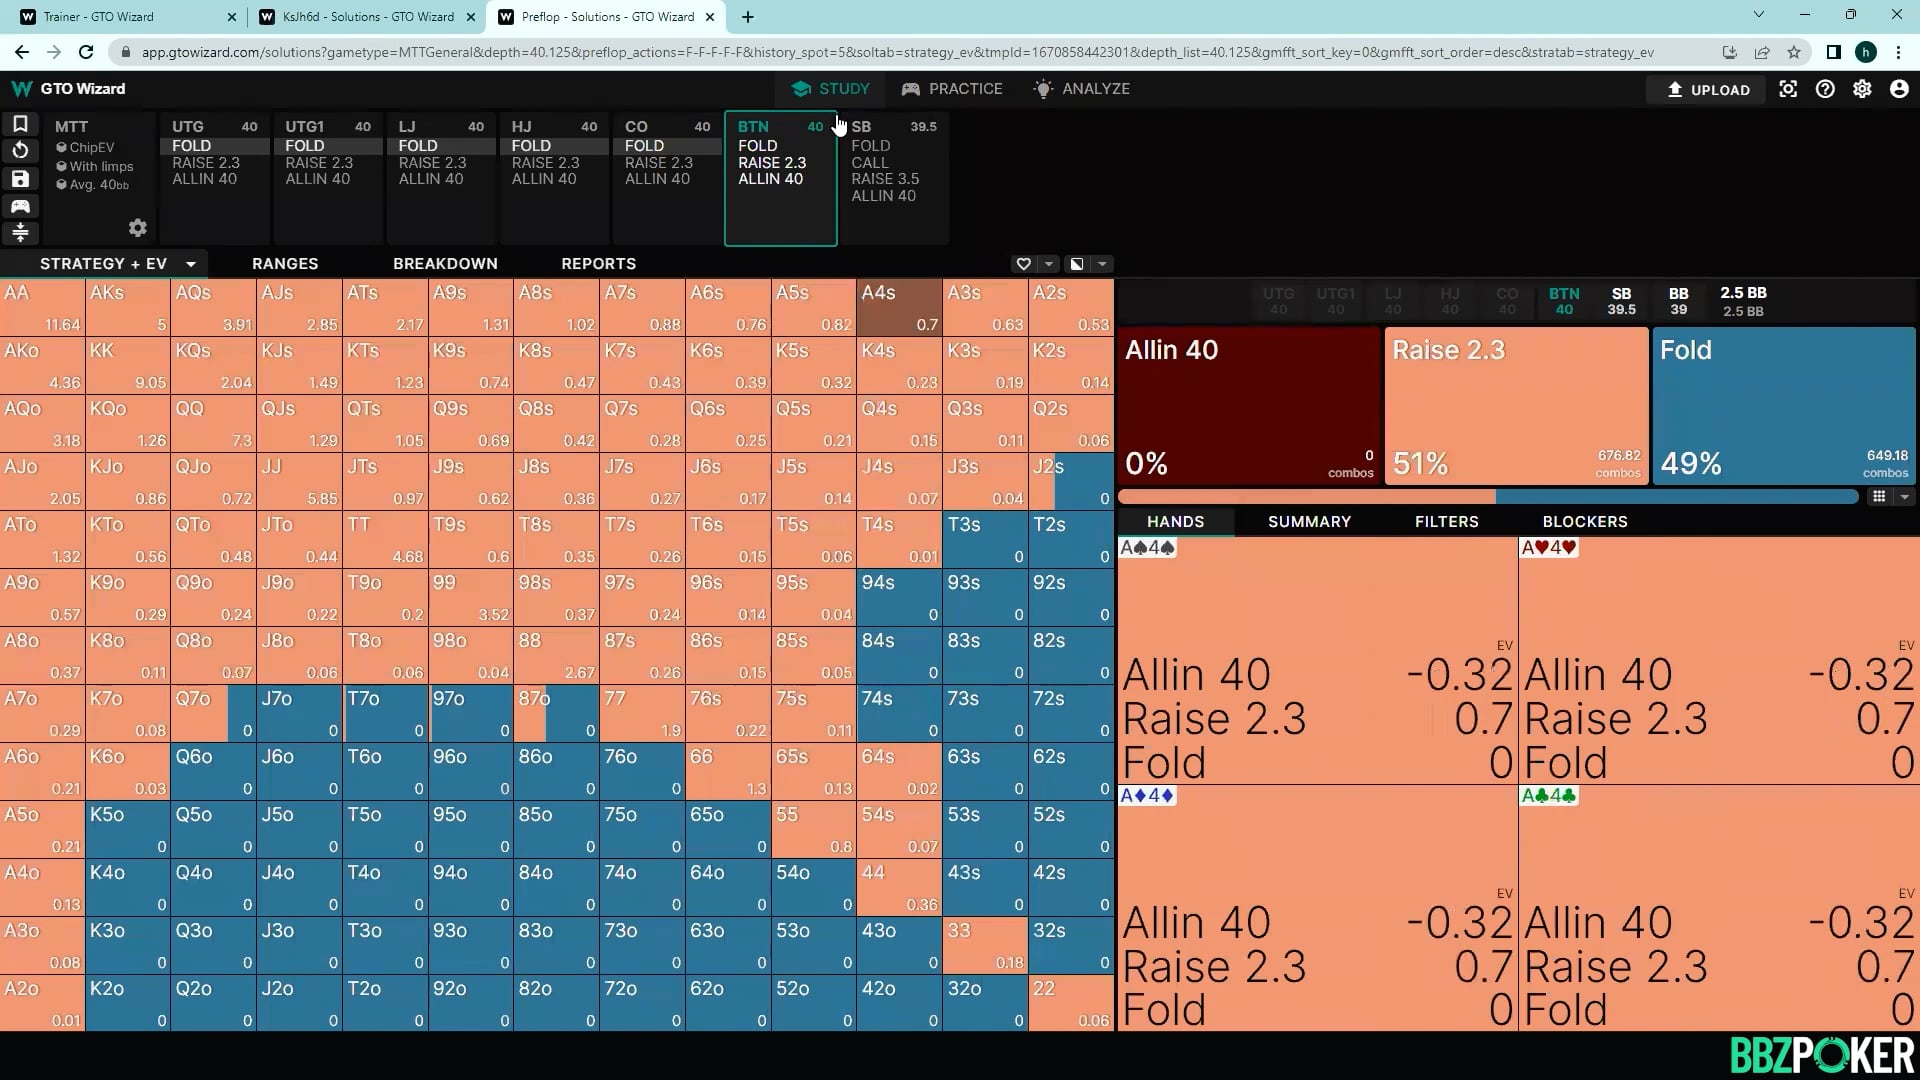Expand the Strategy + EV dropdown arrow

pyautogui.click(x=191, y=264)
